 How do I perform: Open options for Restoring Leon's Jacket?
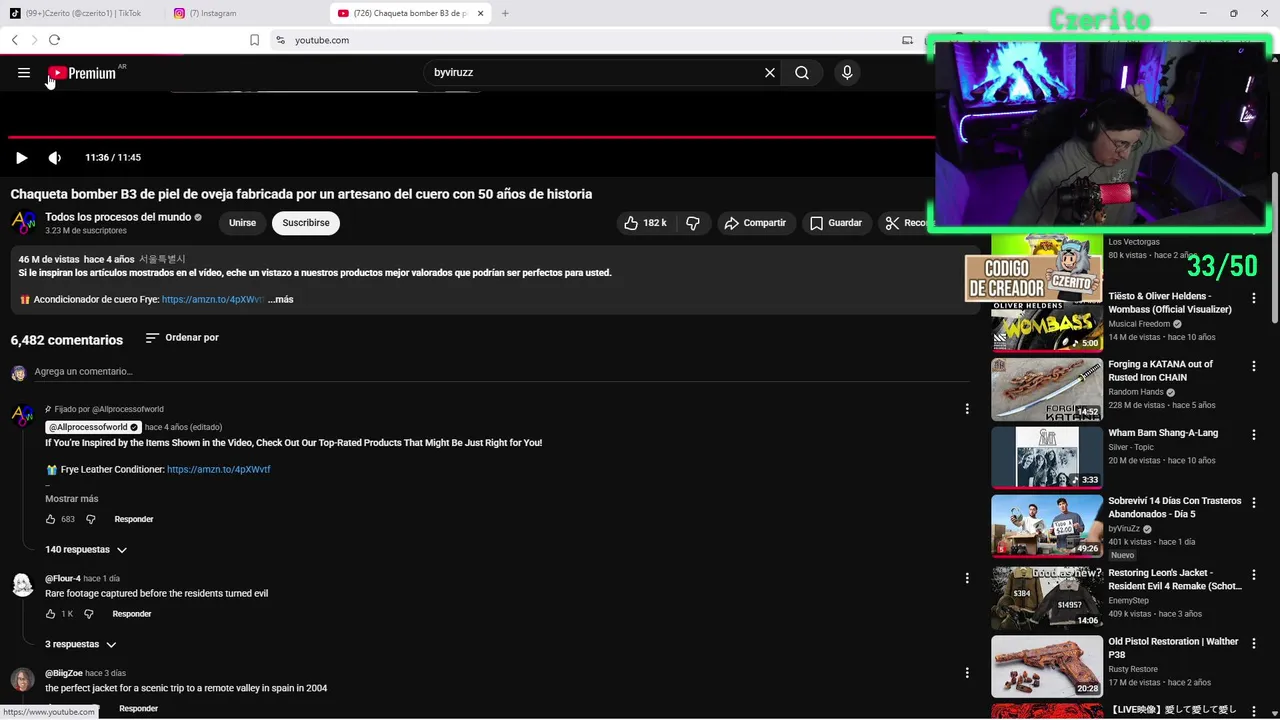[x=1253, y=574]
